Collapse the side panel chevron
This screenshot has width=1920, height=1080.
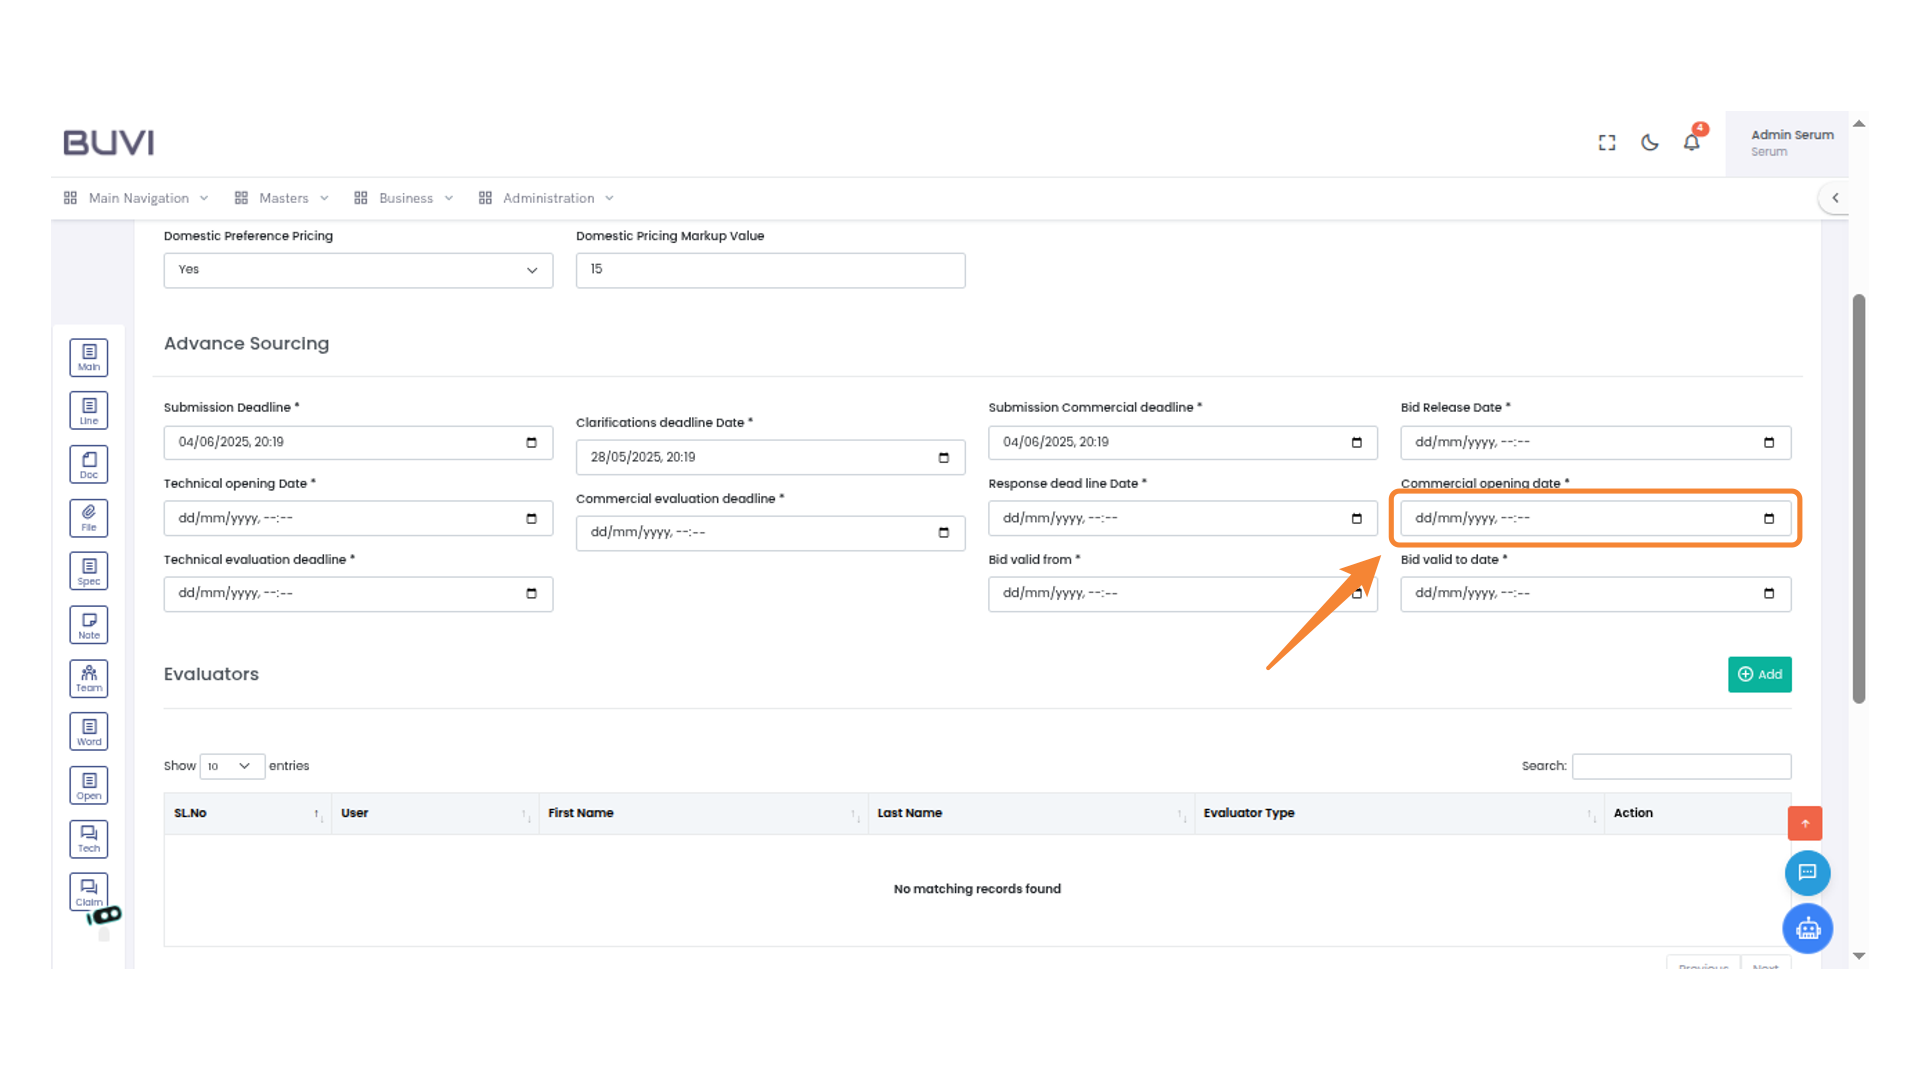(x=1835, y=198)
